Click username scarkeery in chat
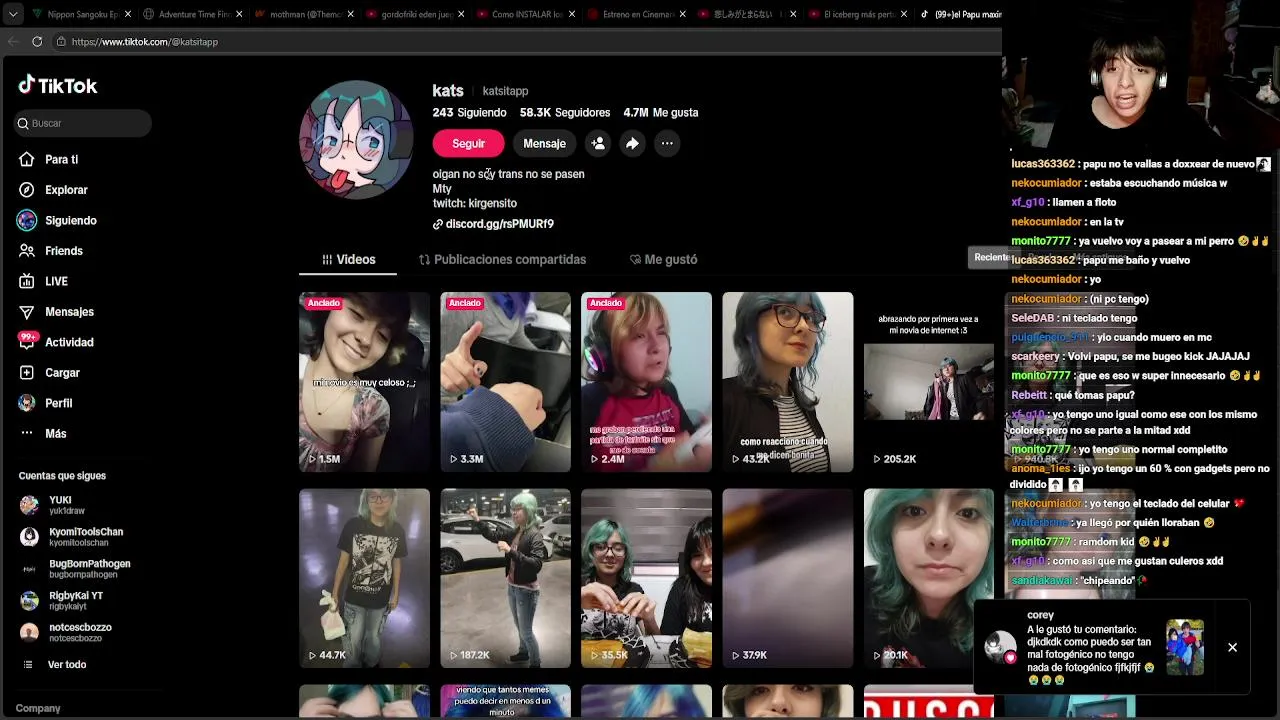 pos(1035,356)
